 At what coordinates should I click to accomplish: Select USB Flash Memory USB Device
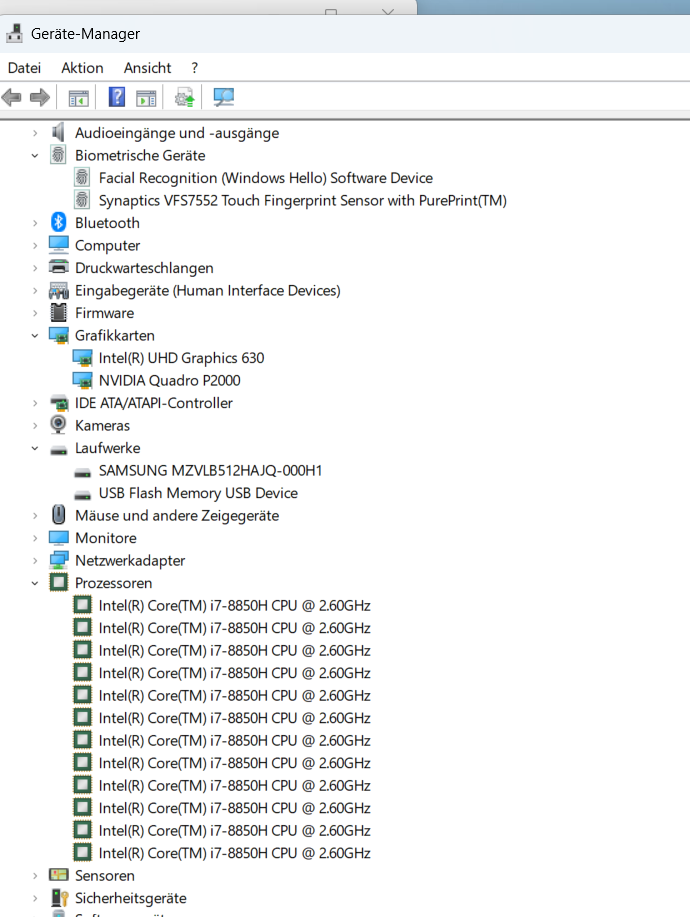point(198,493)
